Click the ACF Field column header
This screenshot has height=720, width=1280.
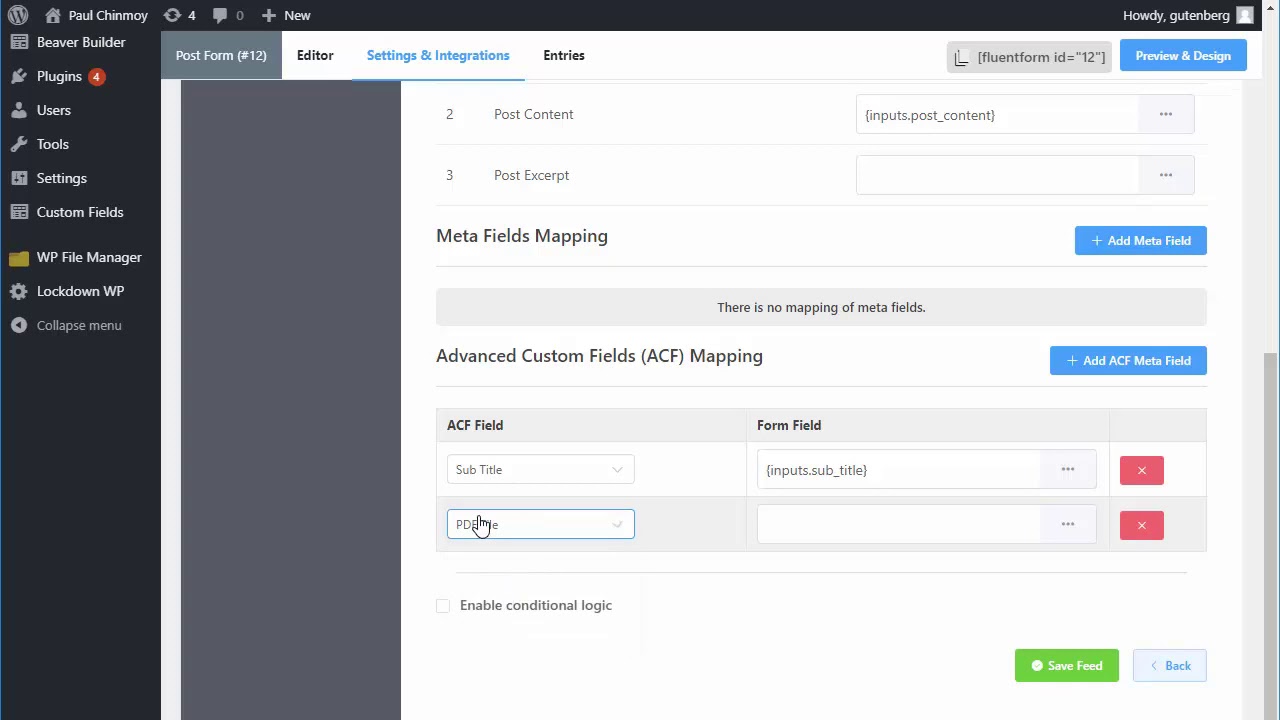pos(475,425)
